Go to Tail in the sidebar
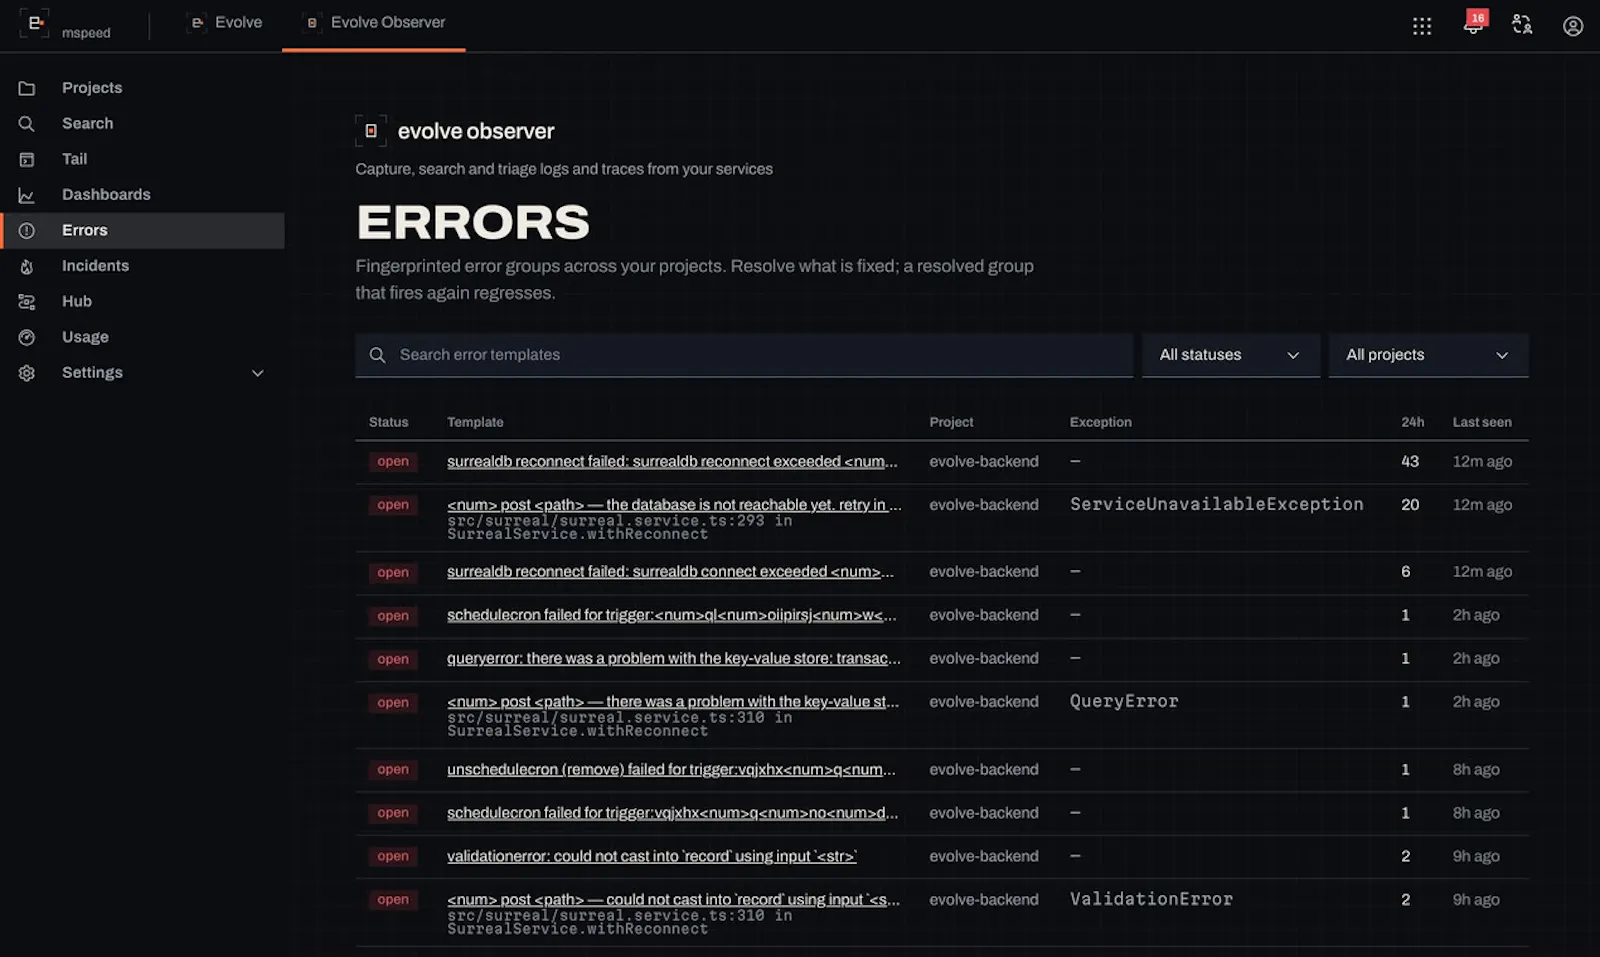 (74, 159)
